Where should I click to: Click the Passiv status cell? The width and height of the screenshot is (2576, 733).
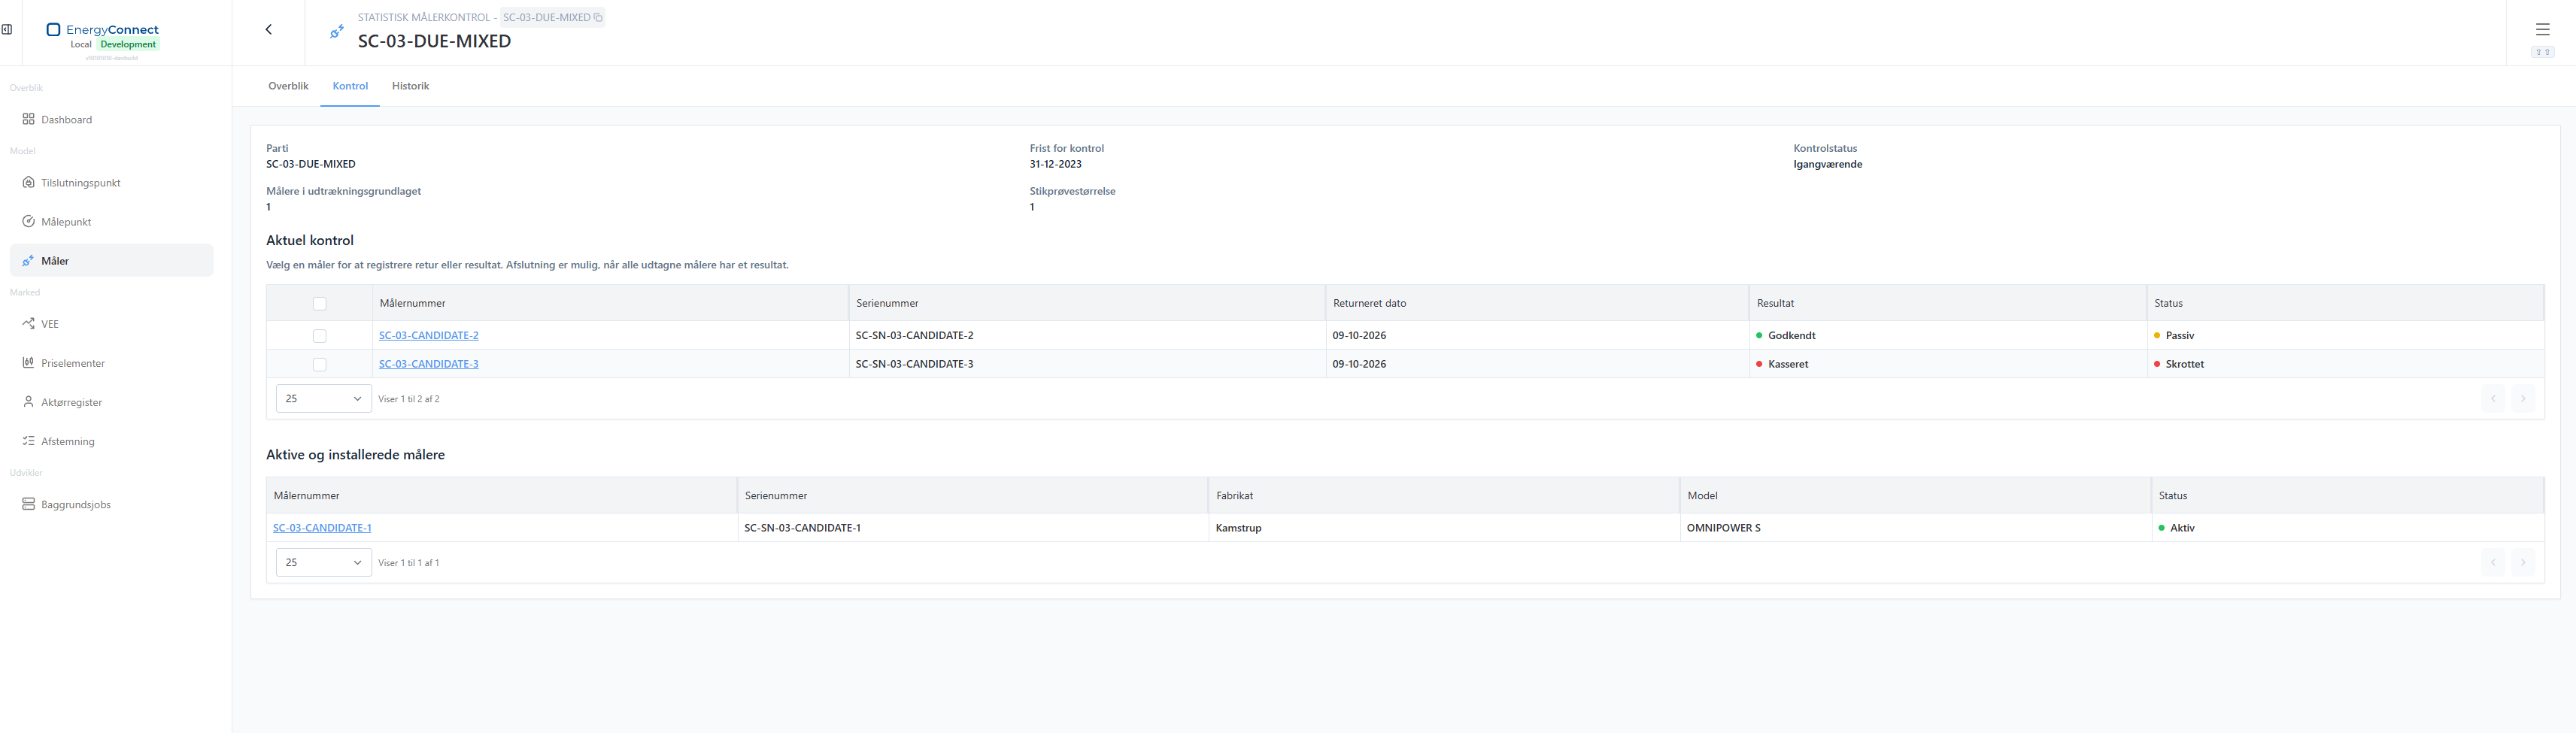point(2345,335)
